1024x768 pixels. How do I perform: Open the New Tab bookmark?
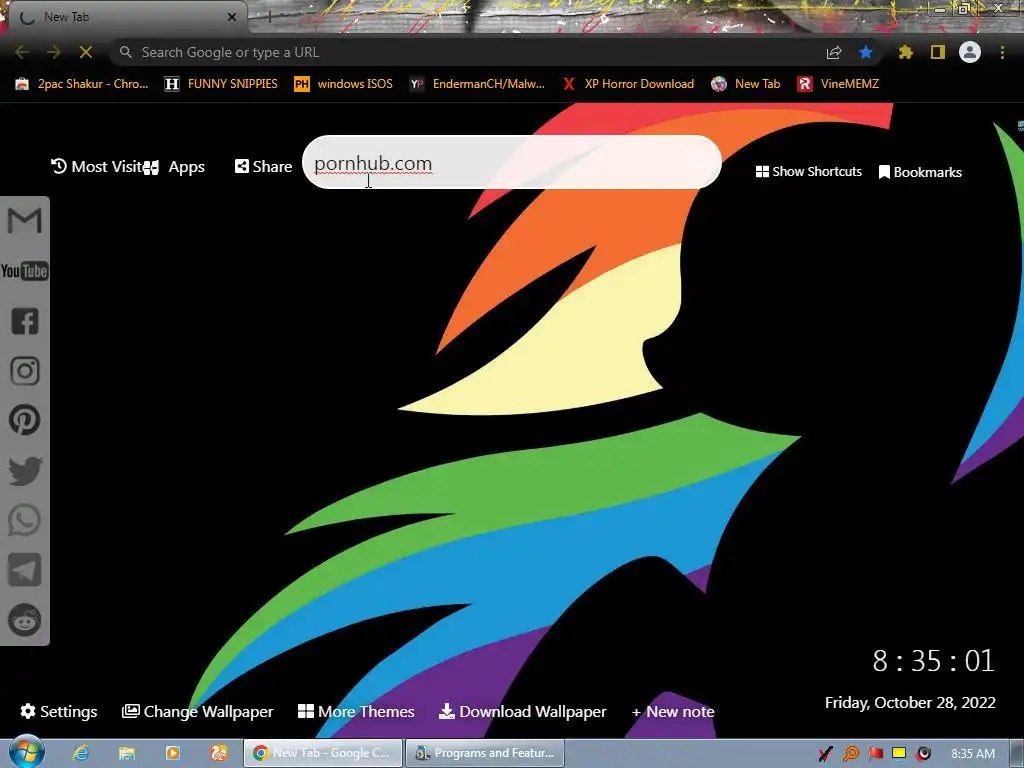coord(746,84)
